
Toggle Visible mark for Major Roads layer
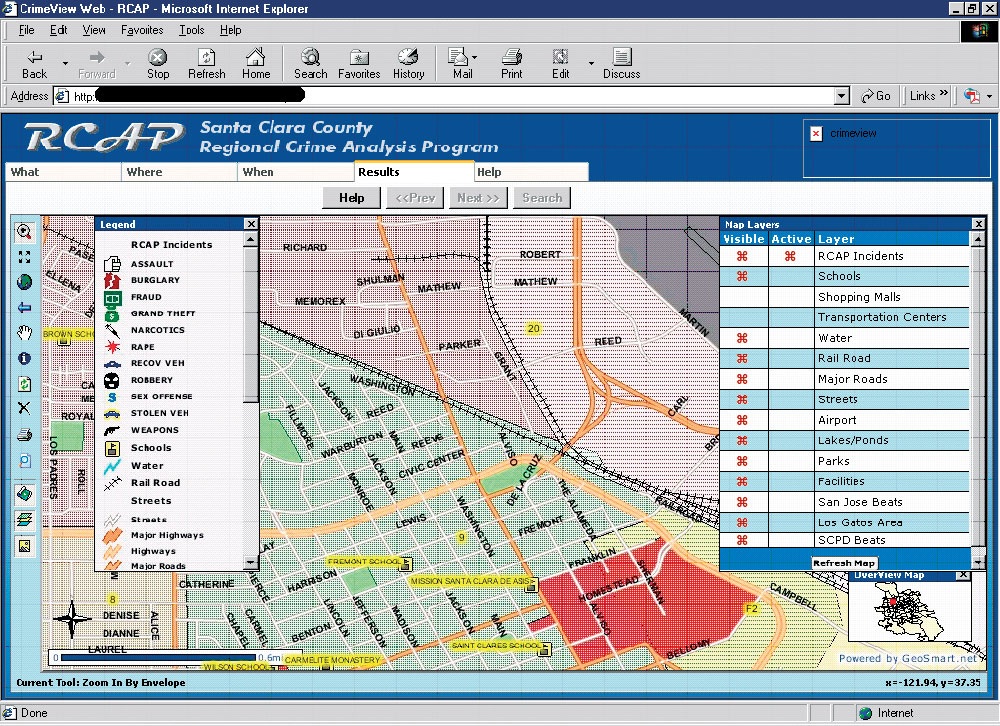(x=742, y=379)
